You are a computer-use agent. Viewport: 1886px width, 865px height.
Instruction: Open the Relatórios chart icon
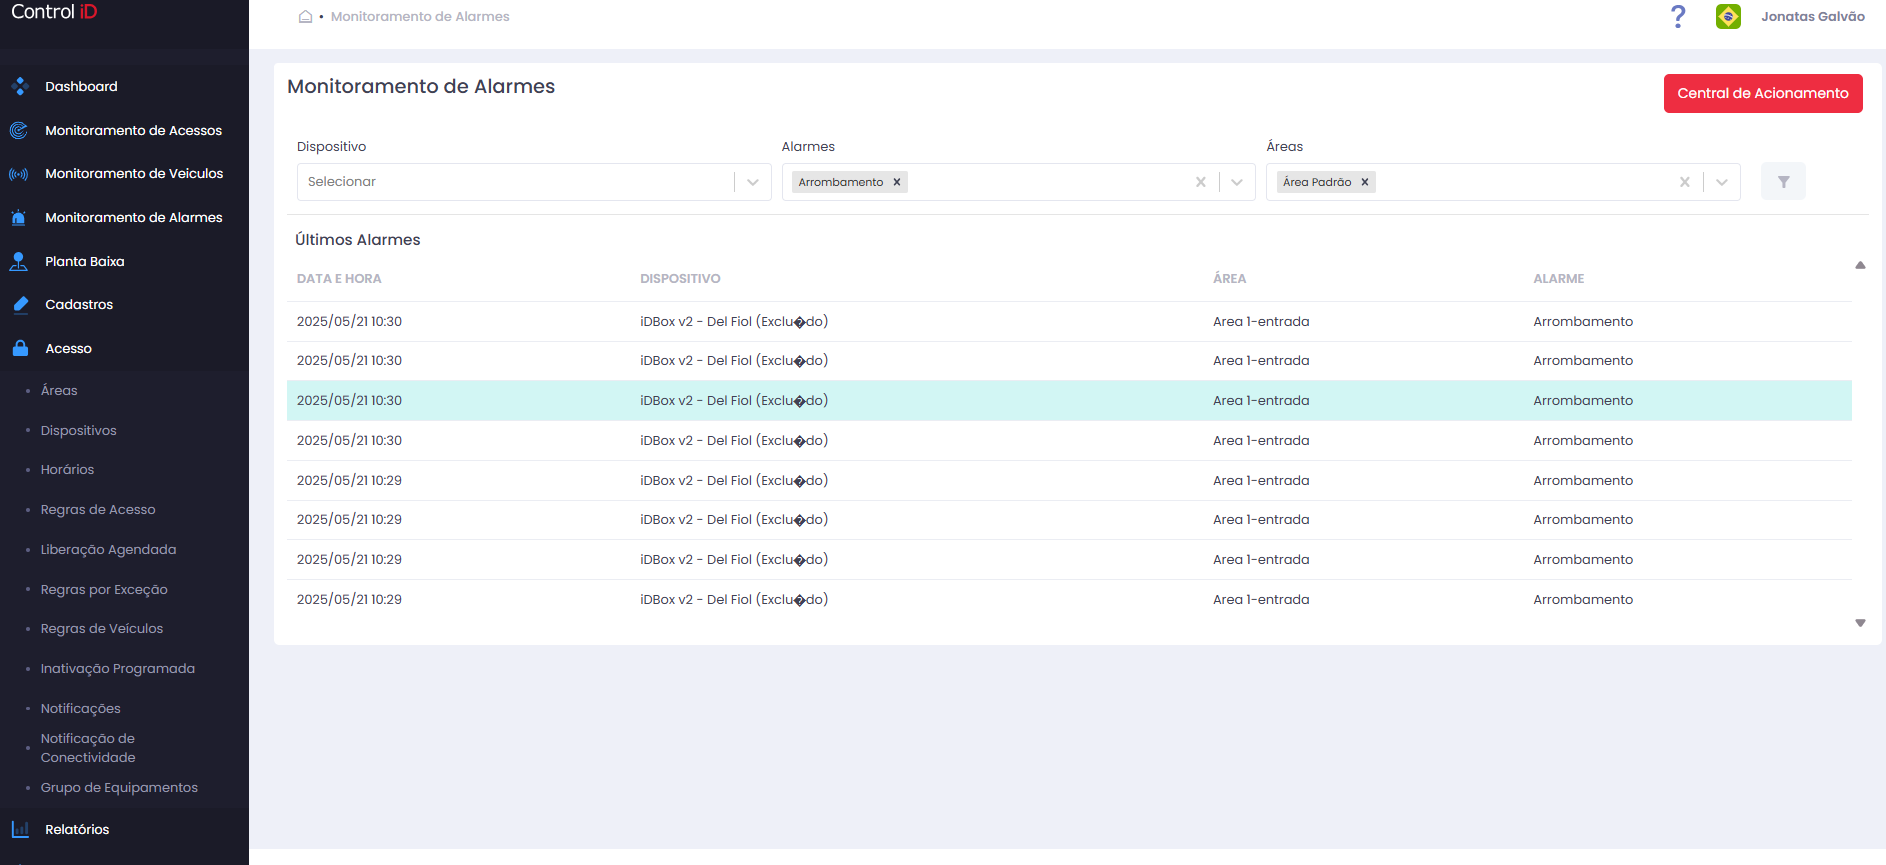(x=19, y=829)
